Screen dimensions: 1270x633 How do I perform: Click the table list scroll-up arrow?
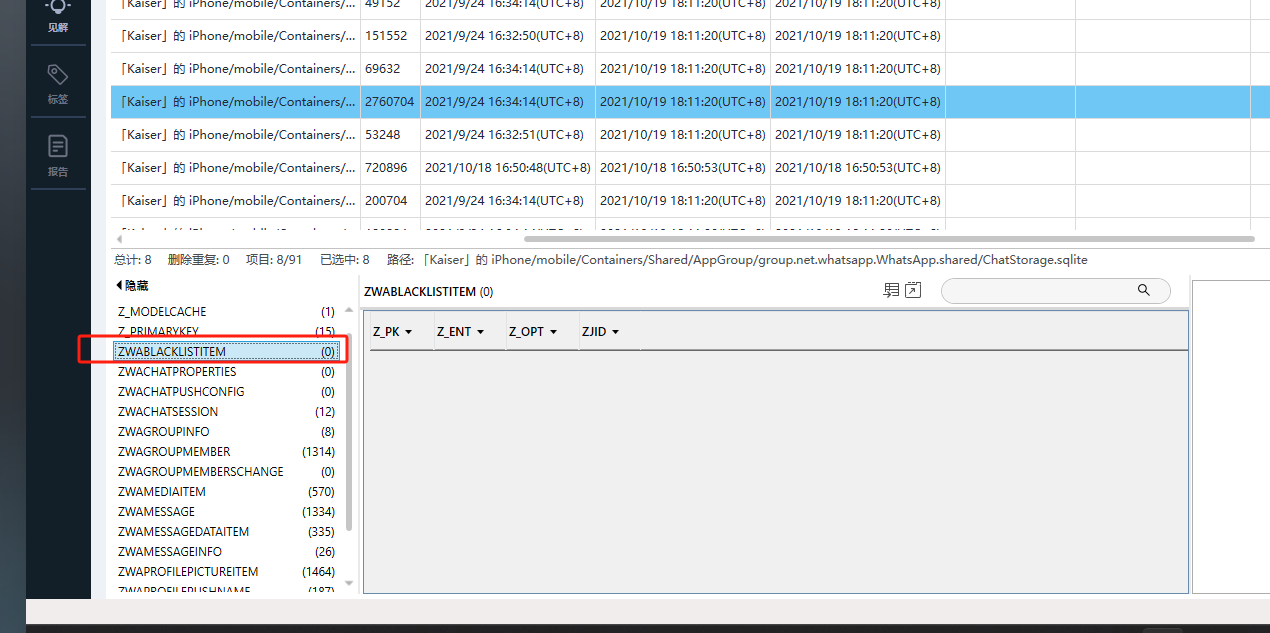click(349, 310)
